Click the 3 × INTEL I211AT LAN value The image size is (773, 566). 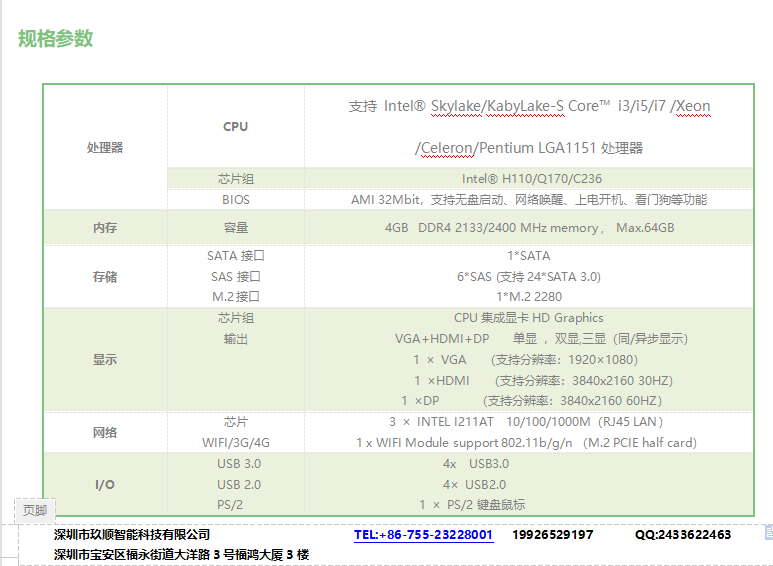pyautogui.click(x=526, y=422)
